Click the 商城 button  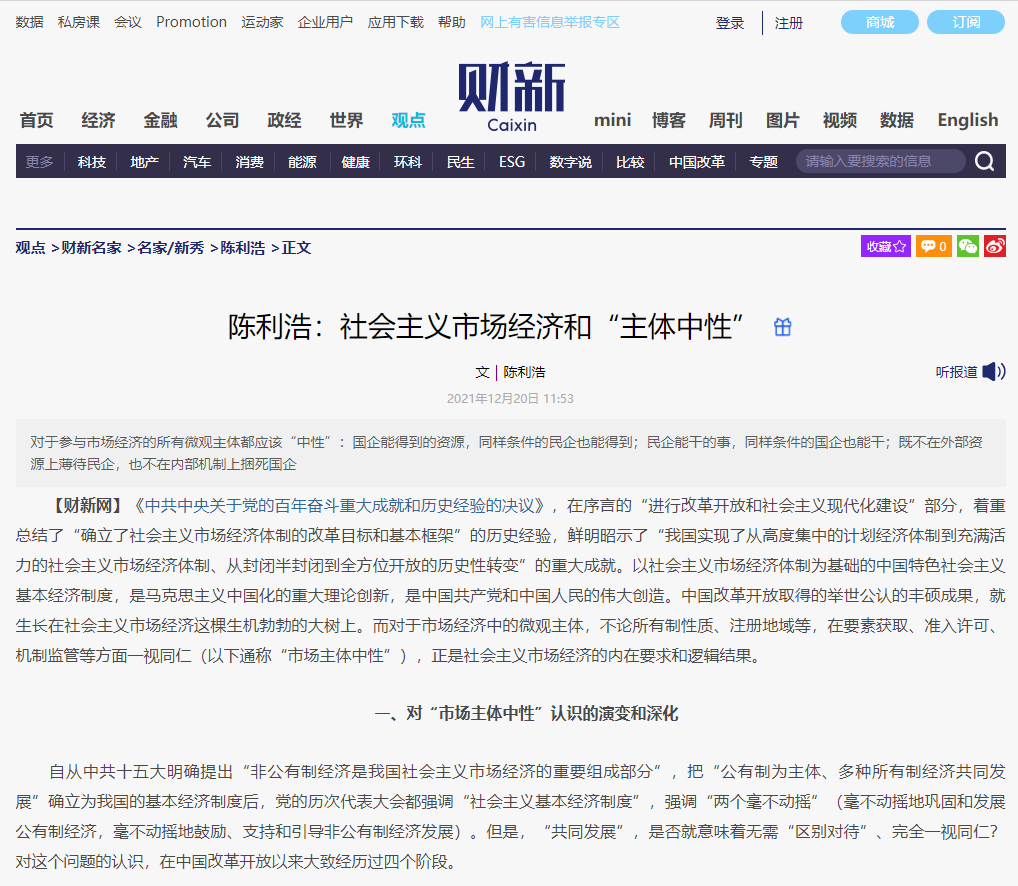[880, 22]
